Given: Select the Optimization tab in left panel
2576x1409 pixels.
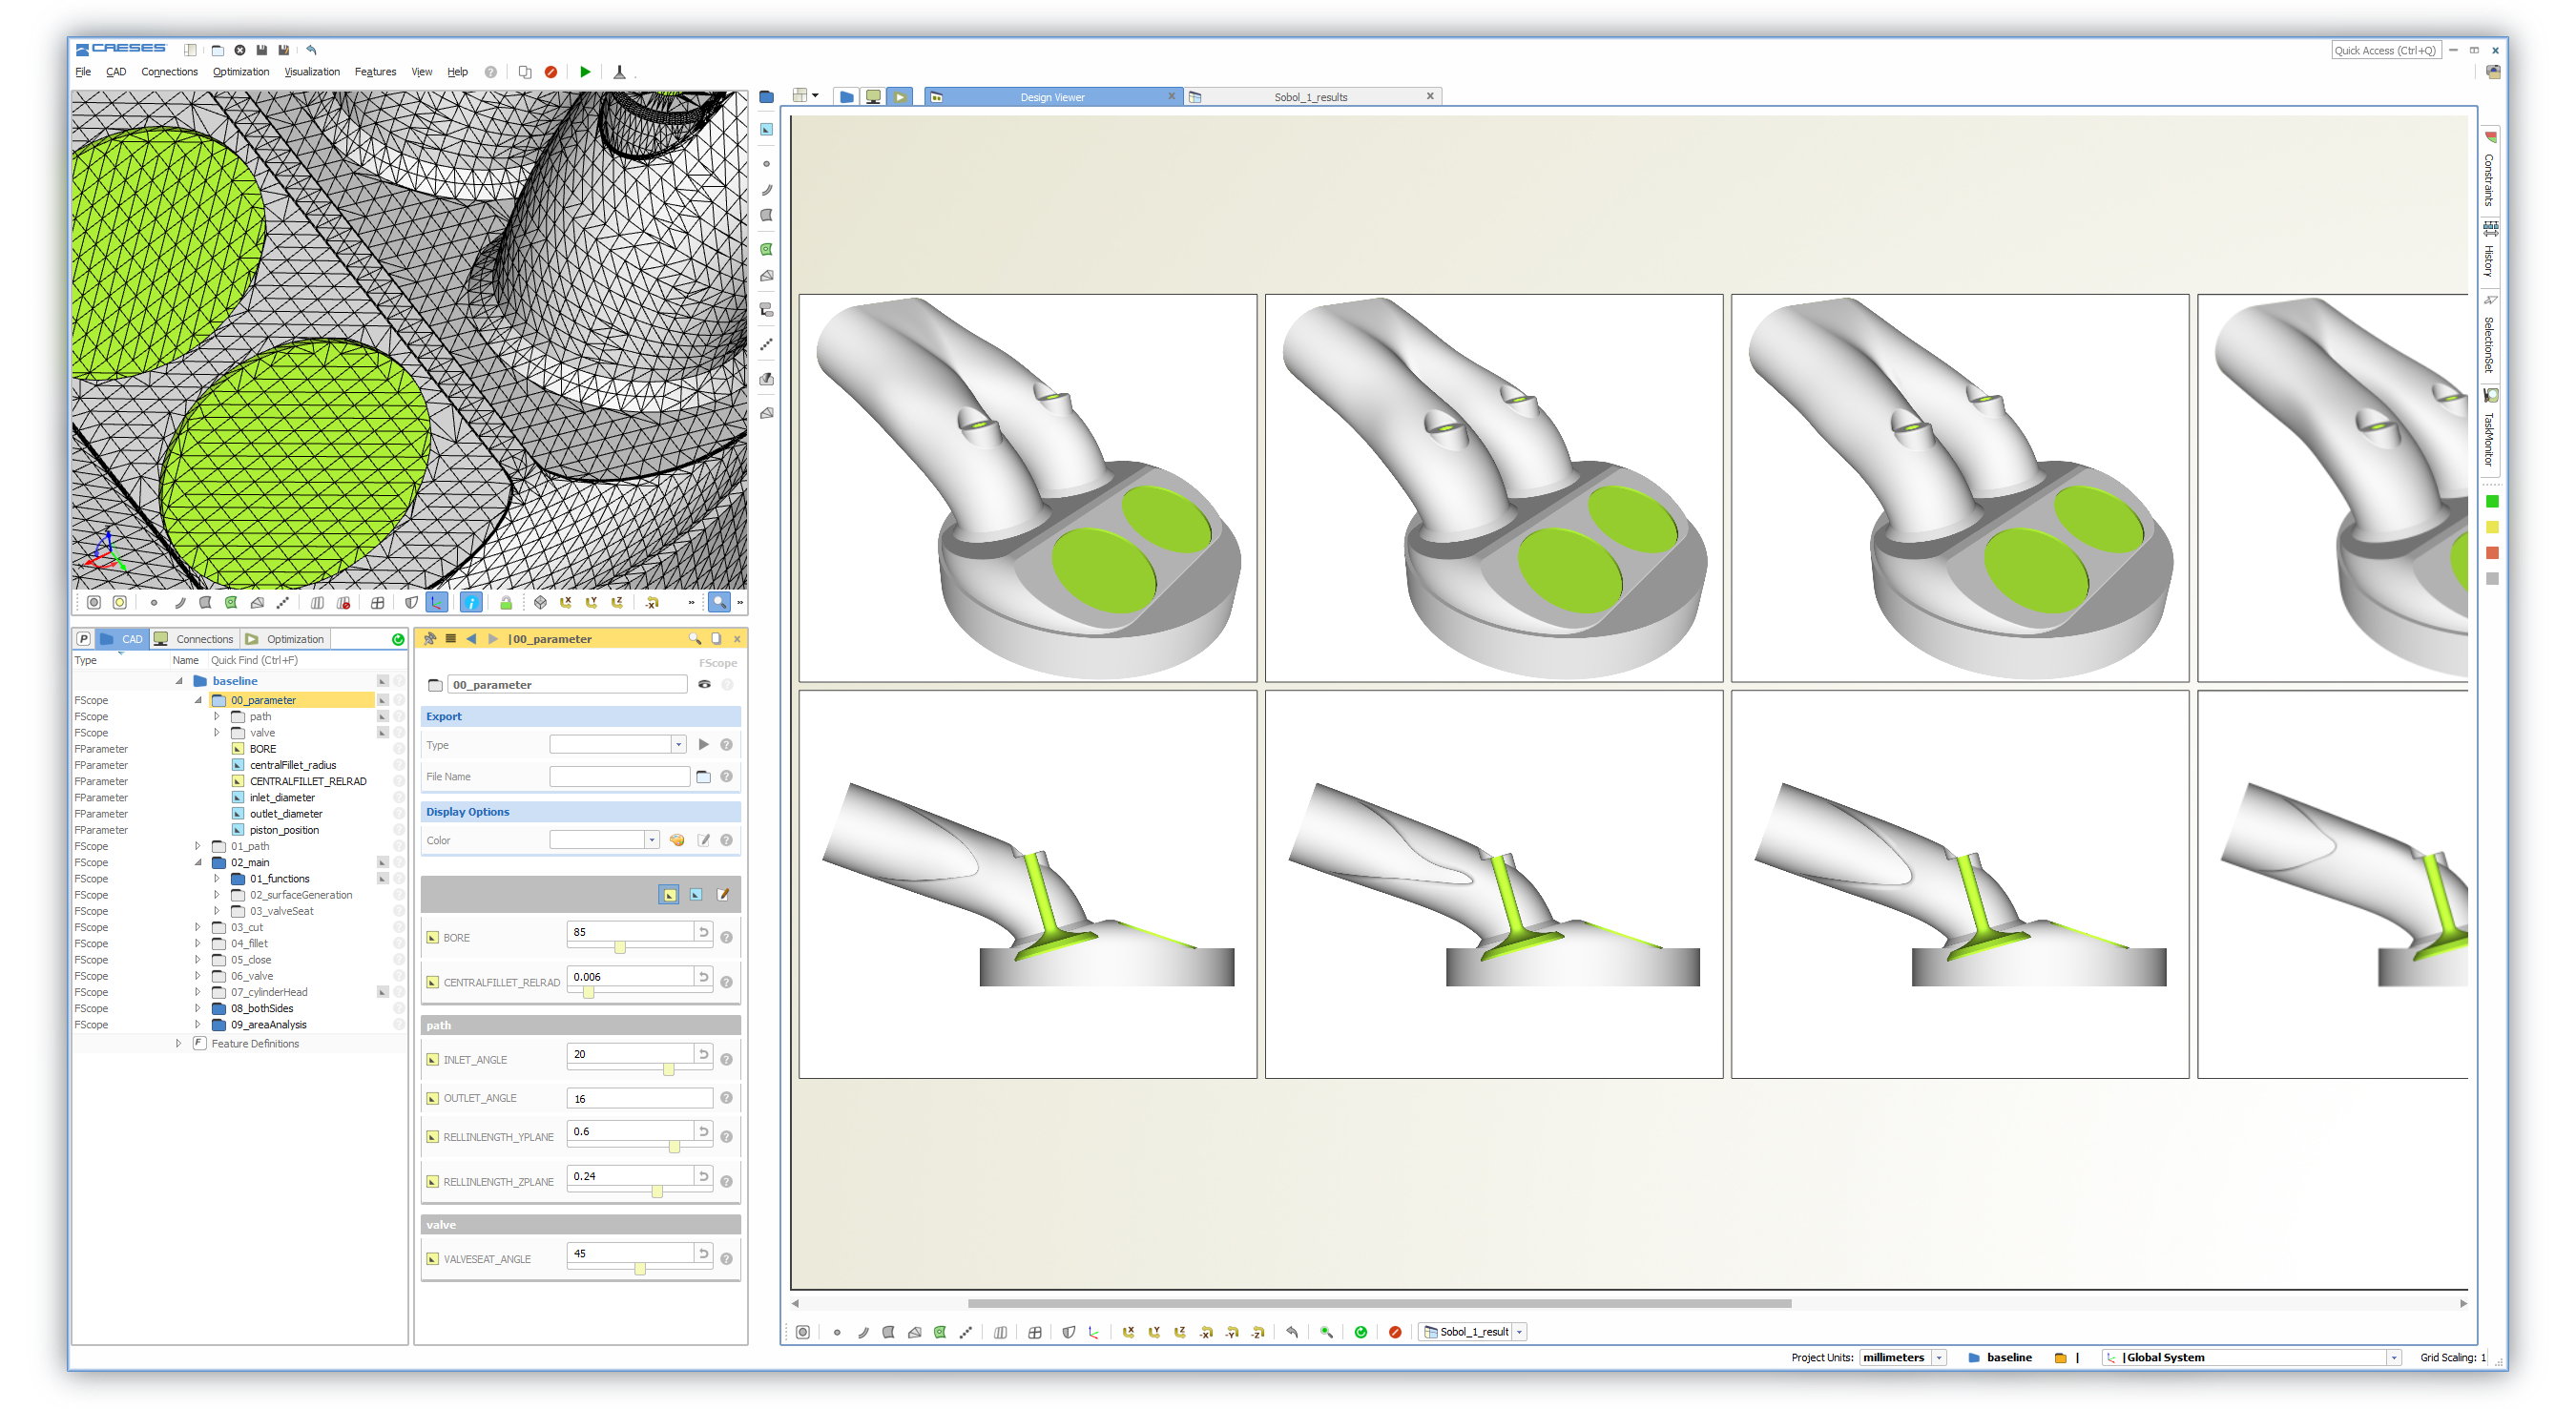Looking at the screenshot, I should click(290, 638).
